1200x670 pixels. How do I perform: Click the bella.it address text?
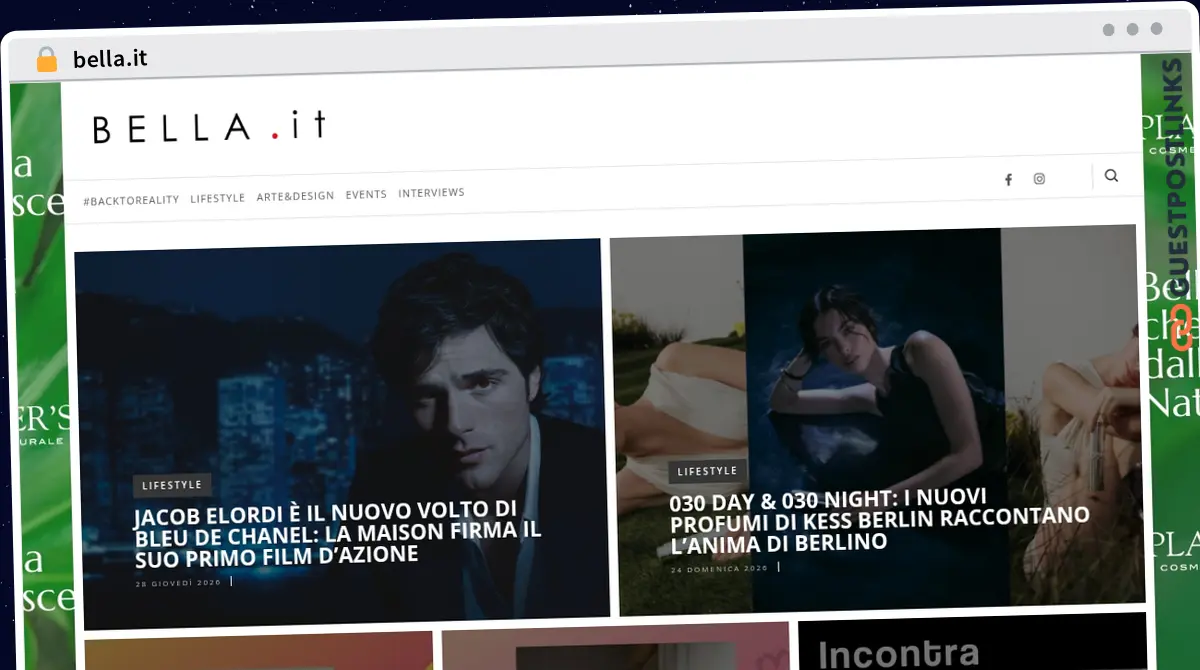[x=110, y=59]
